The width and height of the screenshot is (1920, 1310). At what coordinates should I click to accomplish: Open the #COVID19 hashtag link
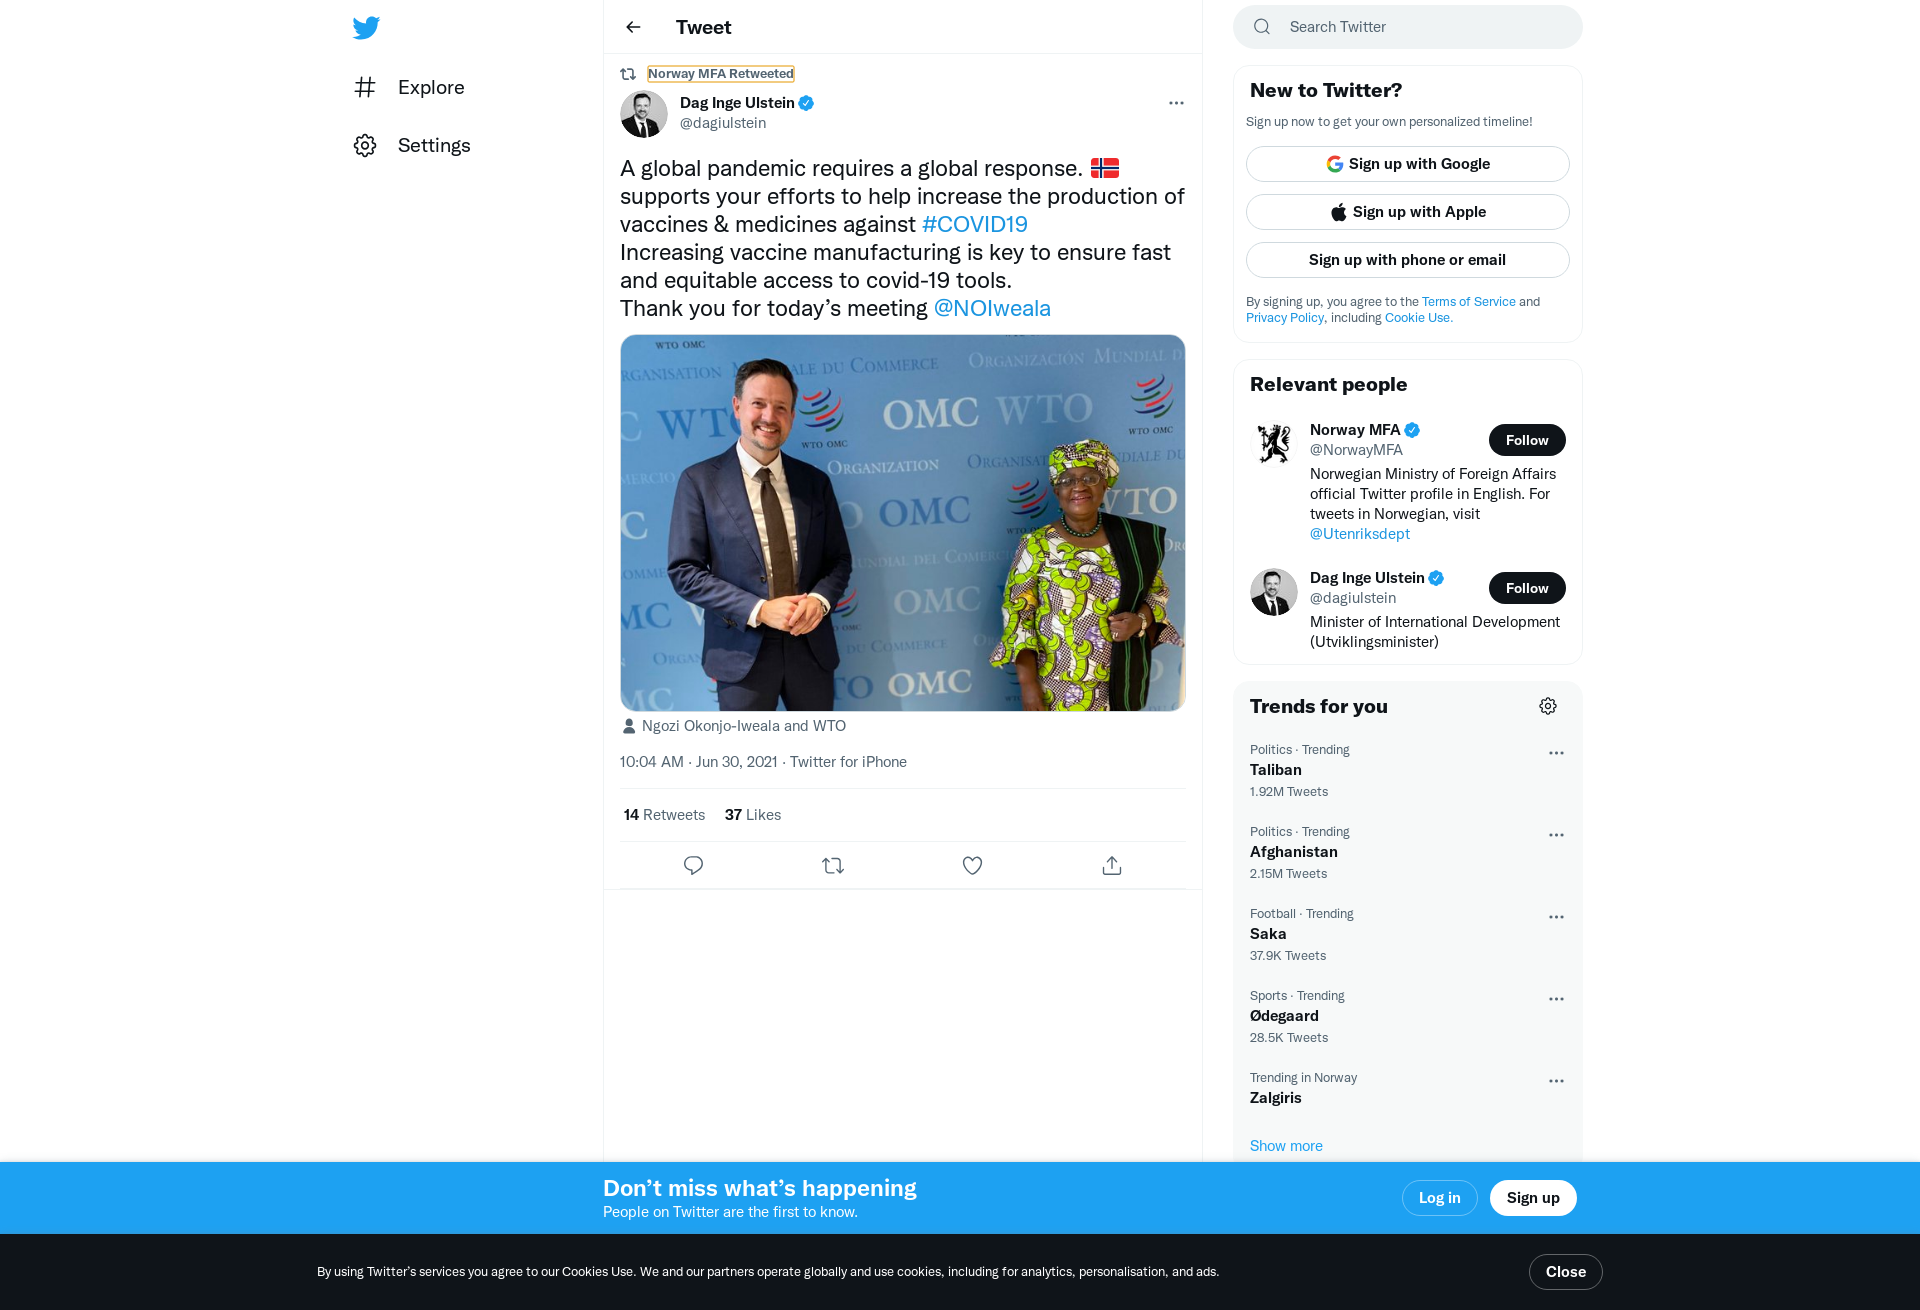point(975,224)
